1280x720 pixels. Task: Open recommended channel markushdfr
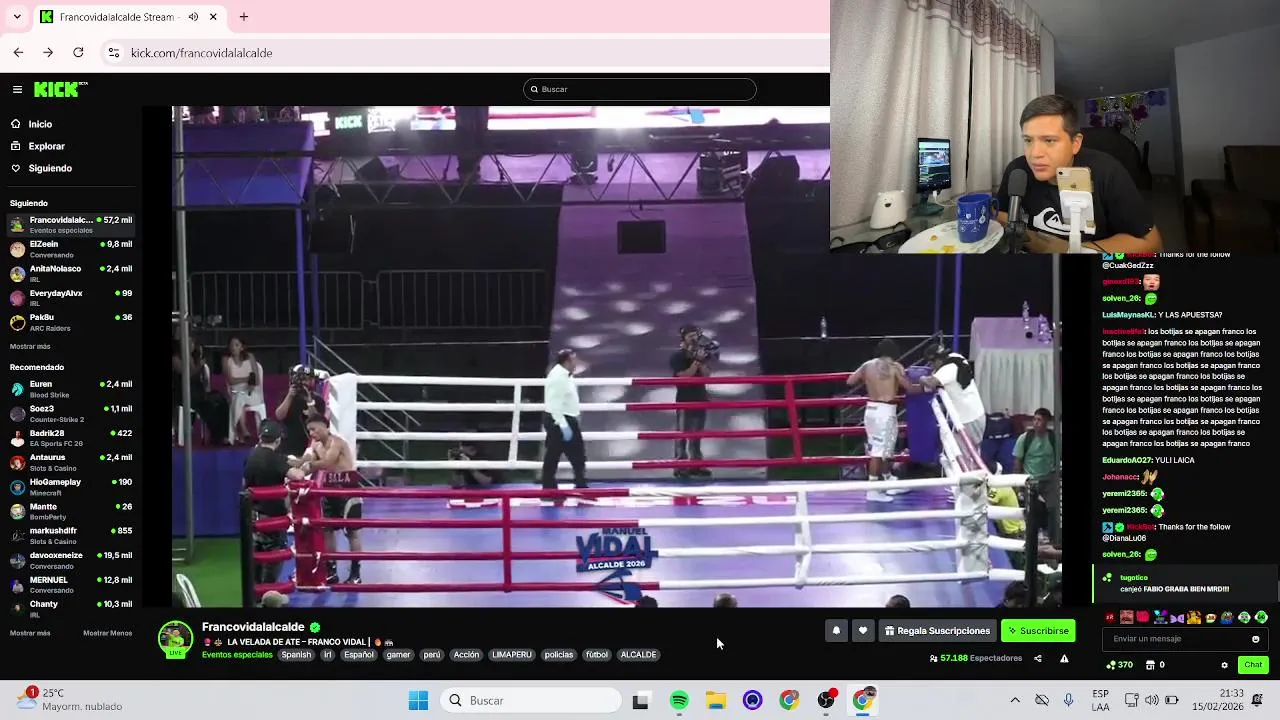pyautogui.click(x=70, y=536)
